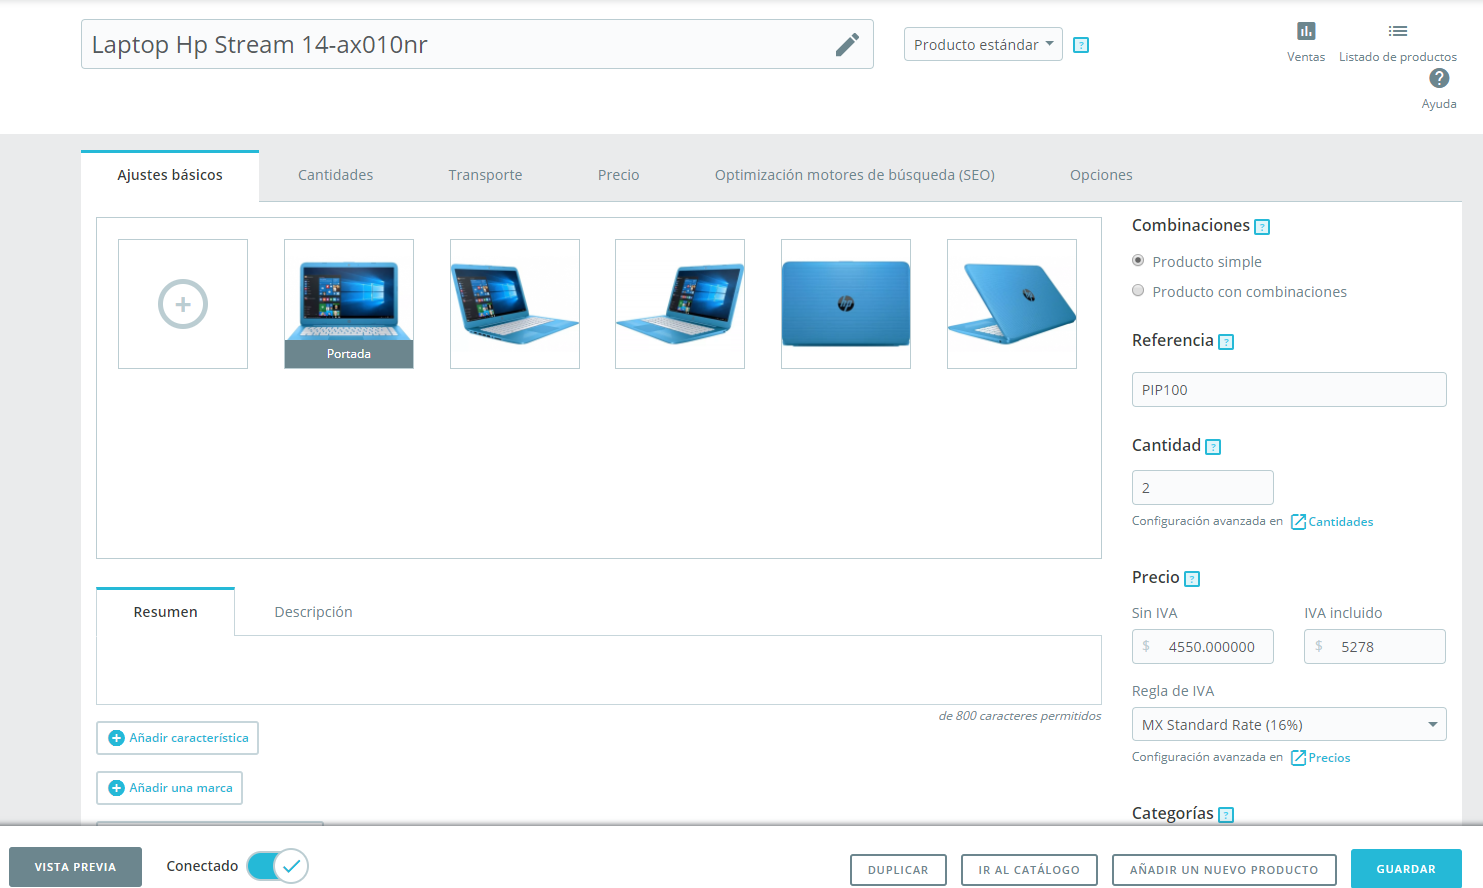The width and height of the screenshot is (1483, 888).
Task: Click the Sin IVA price field
Action: (1203, 647)
